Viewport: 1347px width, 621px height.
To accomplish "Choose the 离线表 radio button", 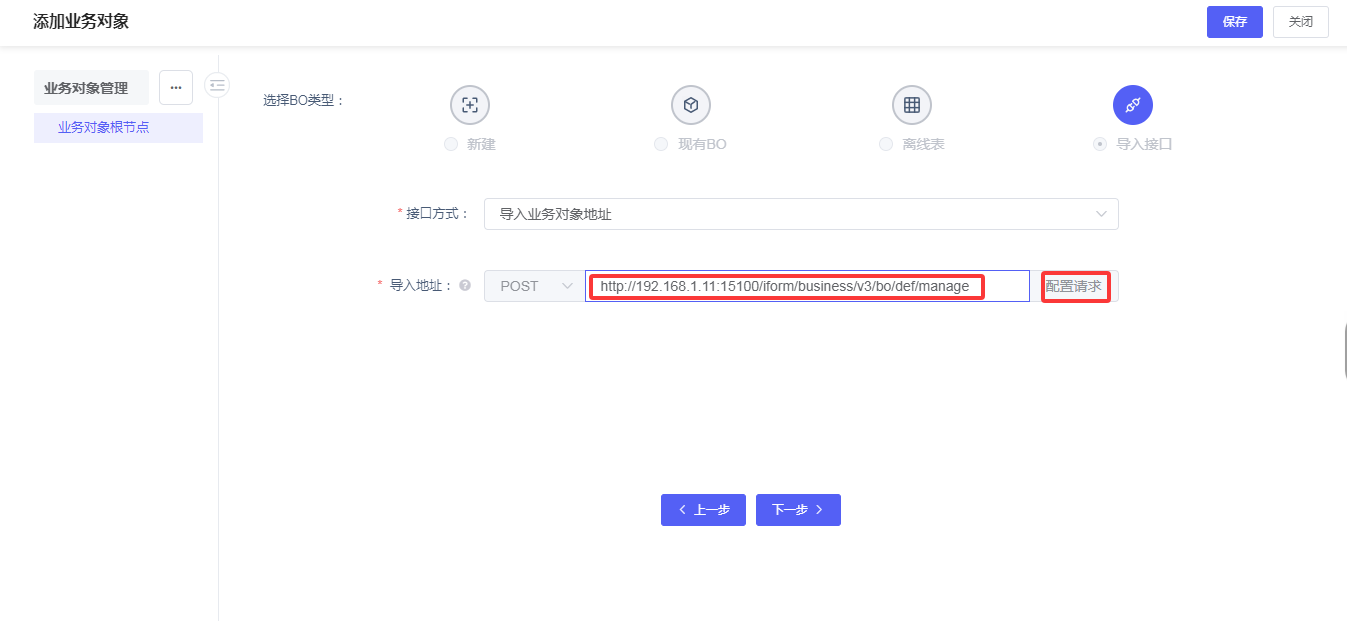I will [x=885, y=144].
